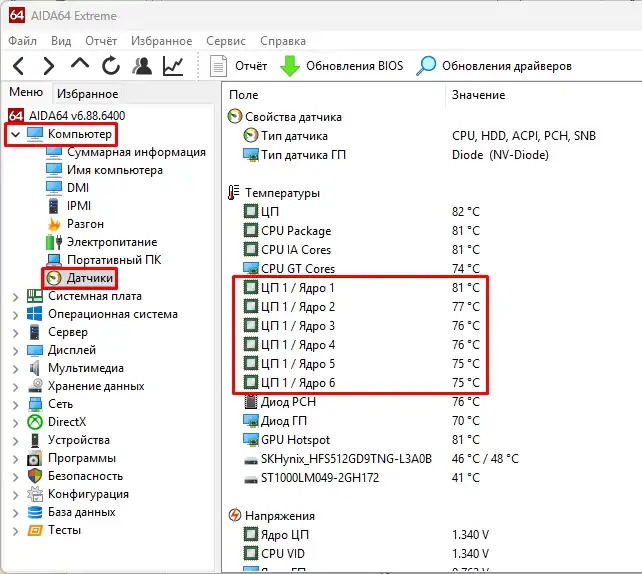This screenshot has width=642, height=574.
Task: Open the graph chart toolbar icon
Action: tap(173, 66)
